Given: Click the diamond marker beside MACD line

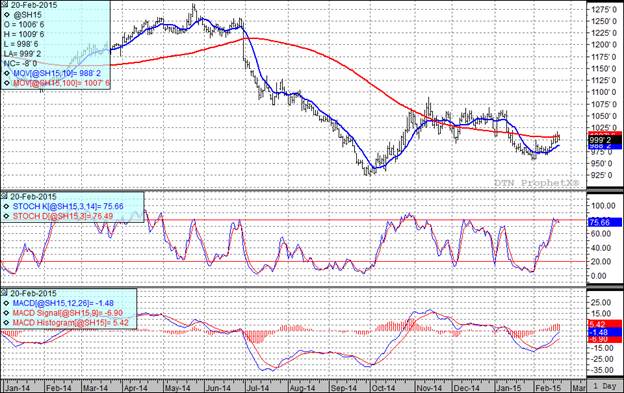Looking at the screenshot, I should click(x=7, y=303).
